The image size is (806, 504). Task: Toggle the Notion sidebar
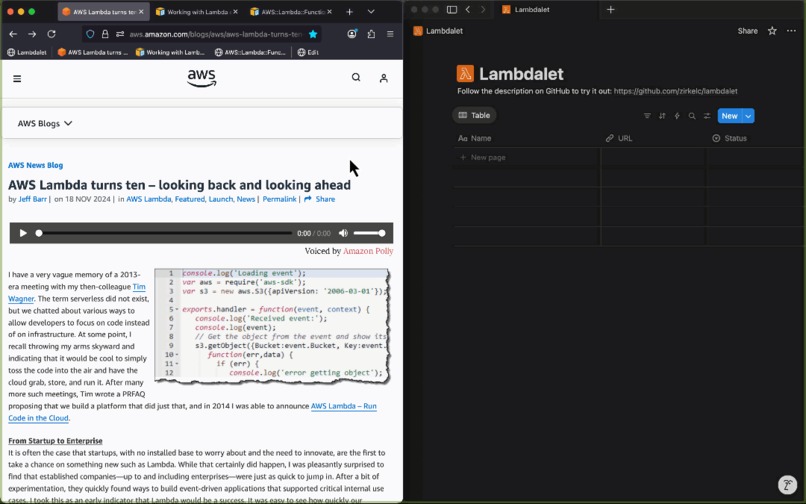(x=452, y=9)
